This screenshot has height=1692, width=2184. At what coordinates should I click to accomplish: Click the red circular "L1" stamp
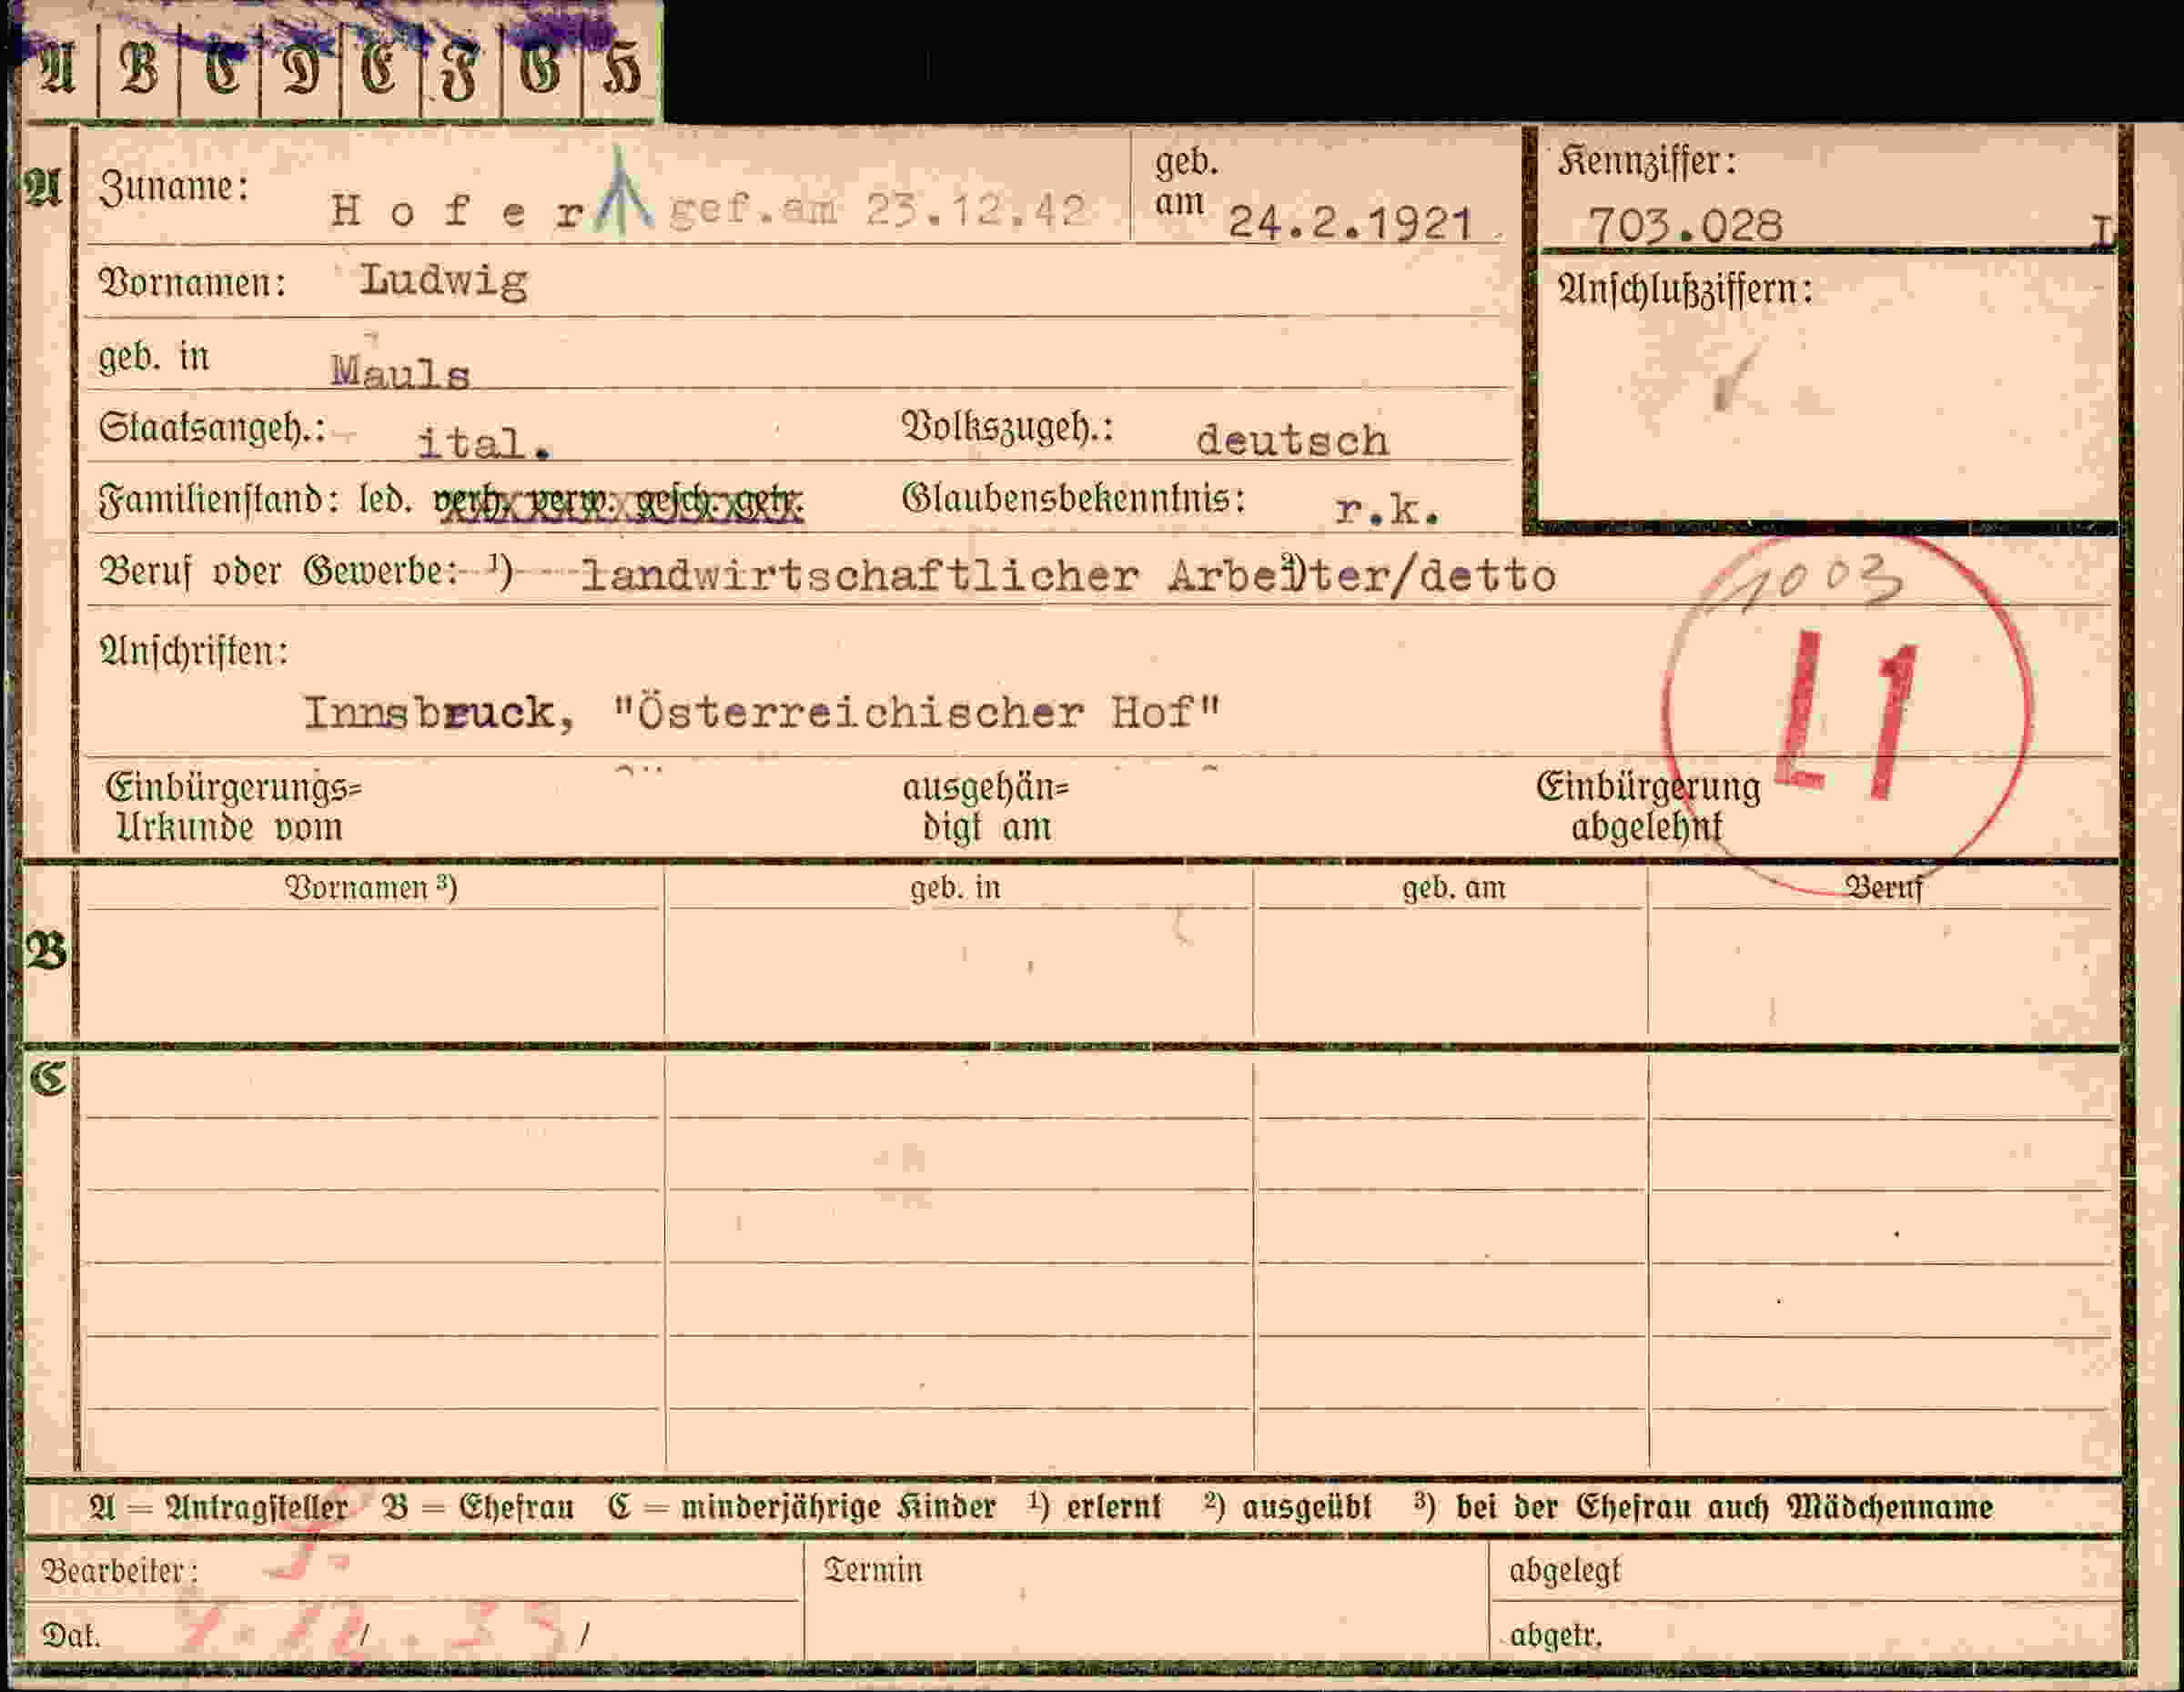[1848, 712]
